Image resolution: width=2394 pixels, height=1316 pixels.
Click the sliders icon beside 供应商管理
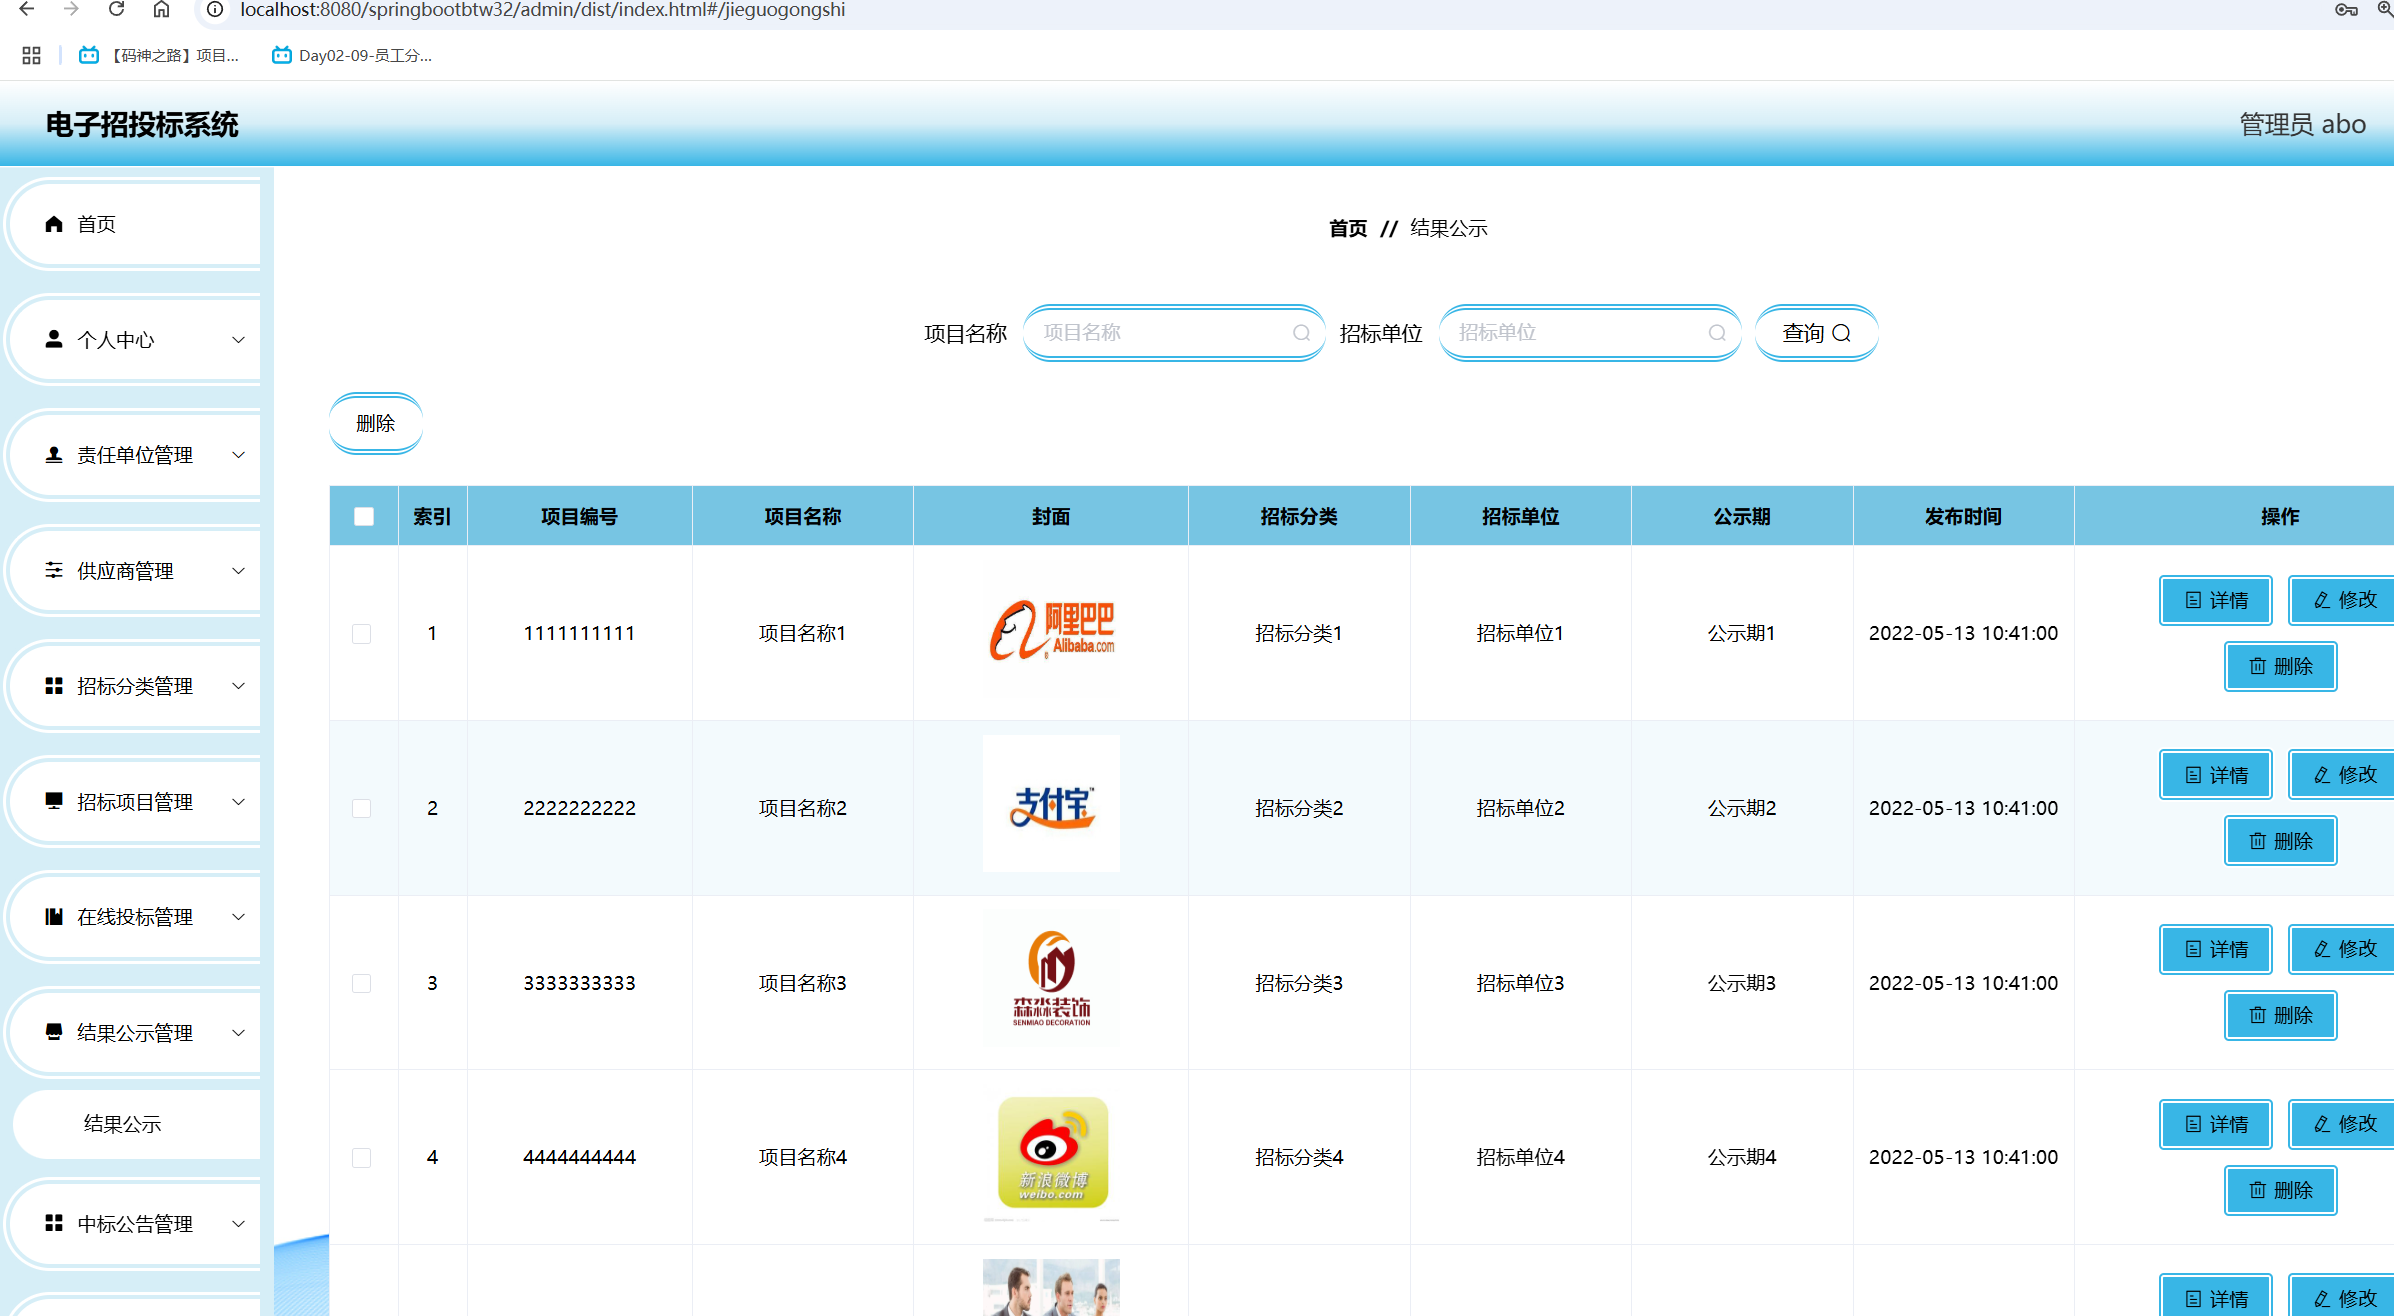click(54, 570)
